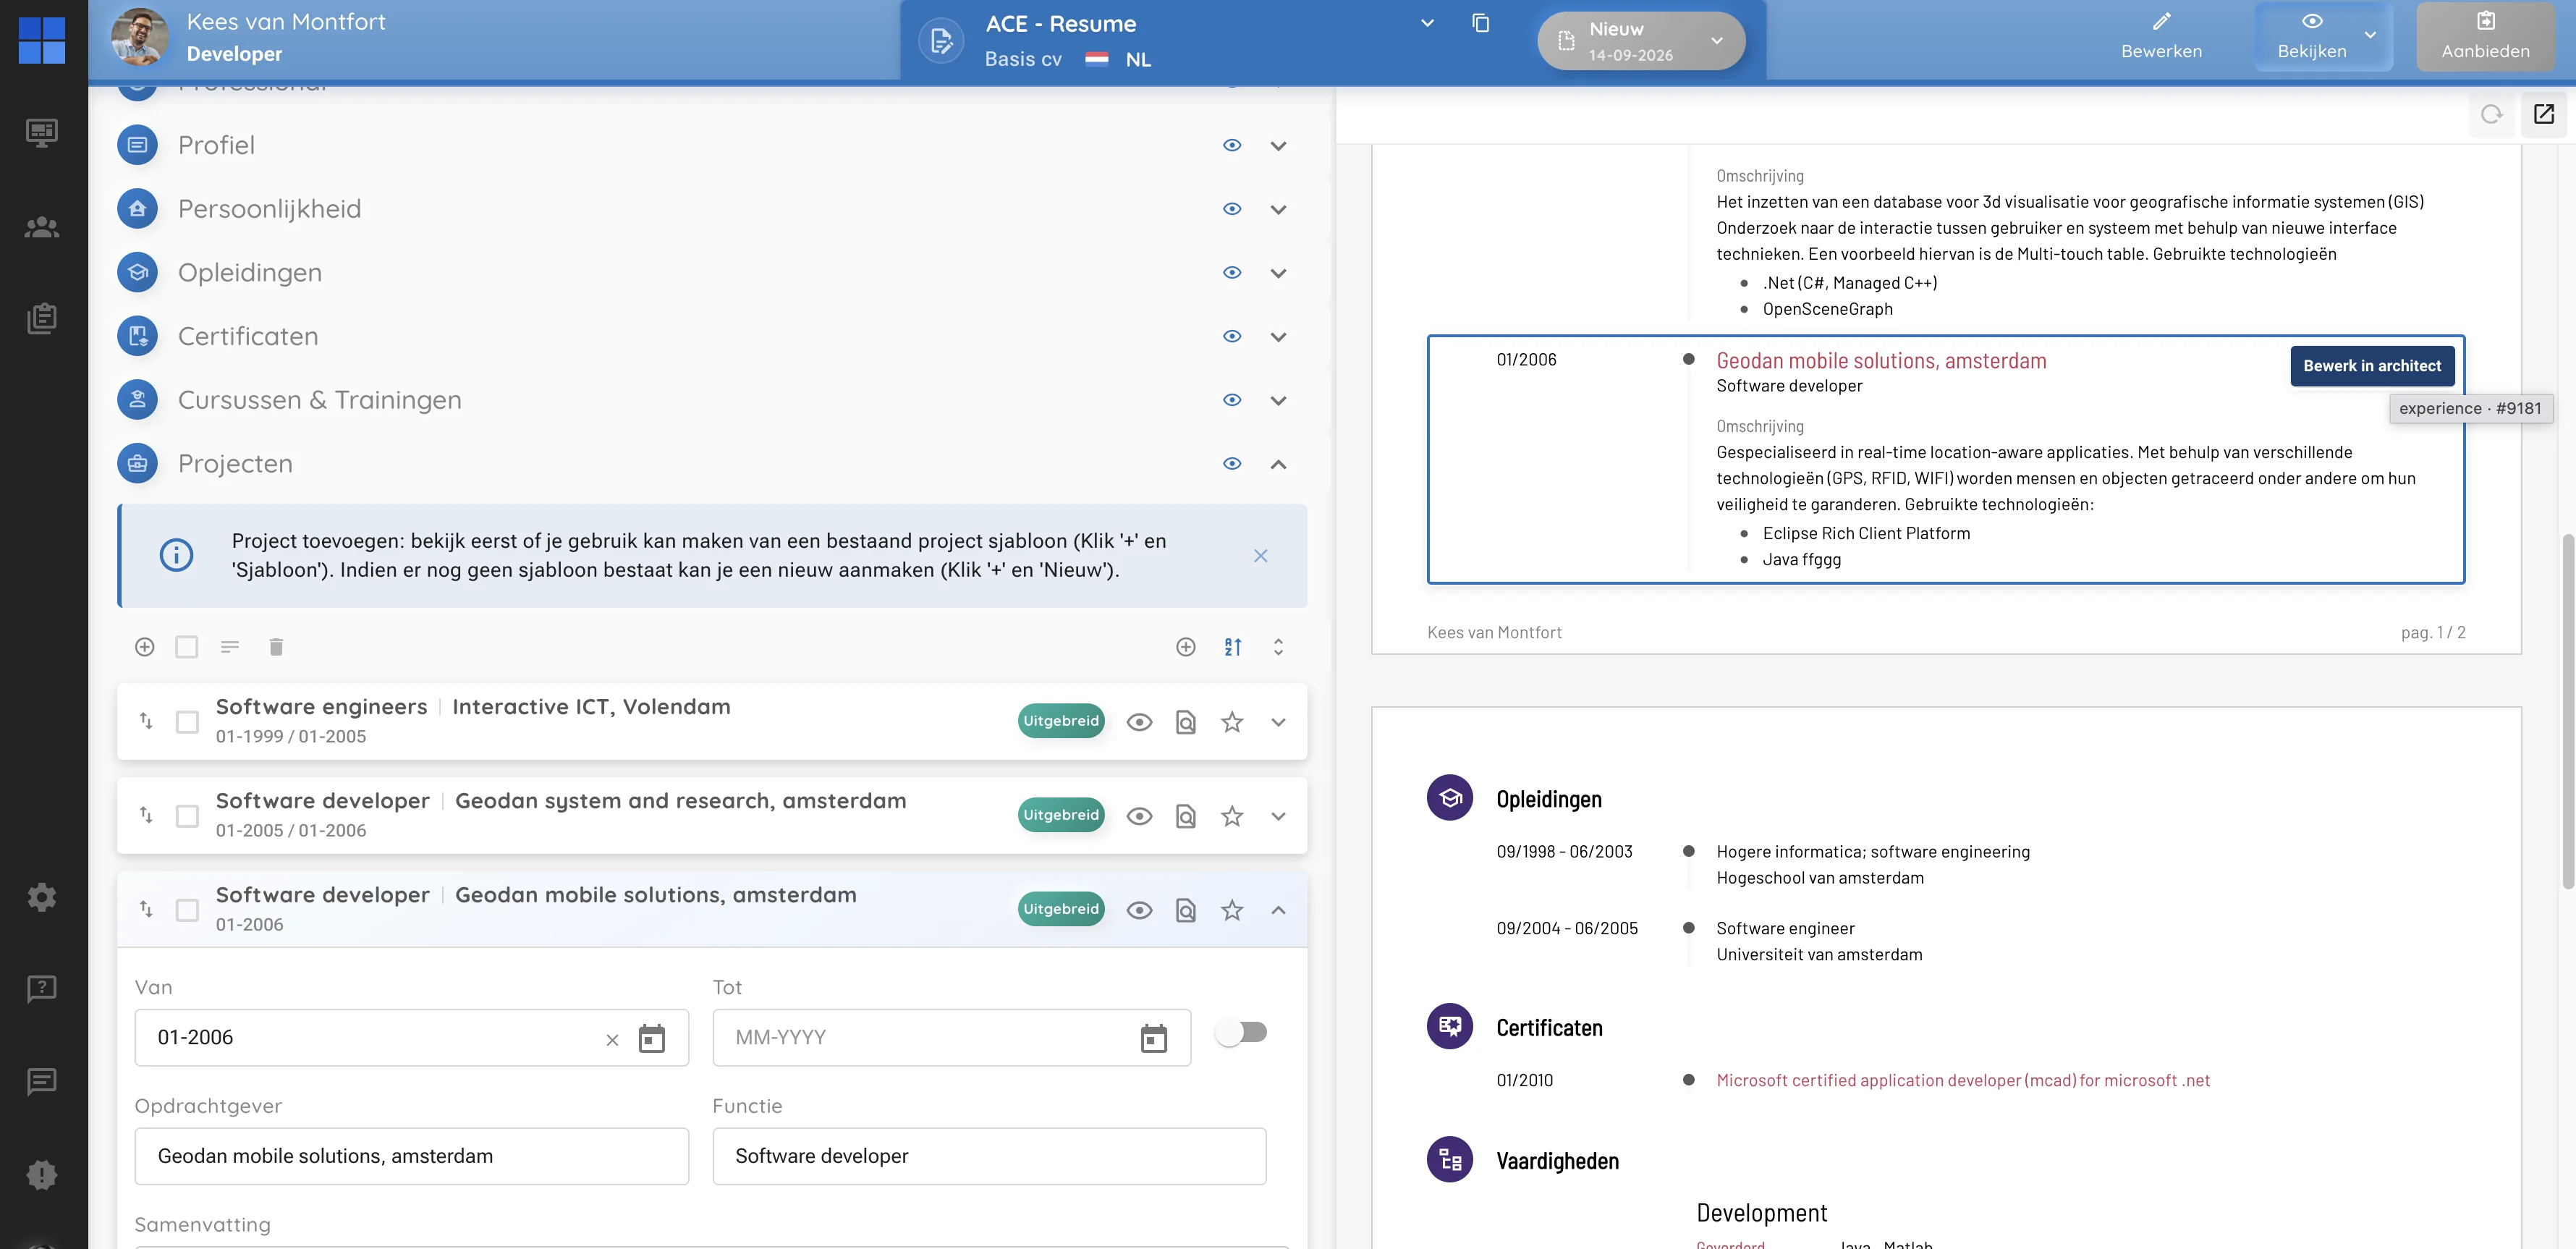The height and width of the screenshot is (1249, 2576).
Task: Expand the Geodan system and research project
Action: [x=1278, y=816]
